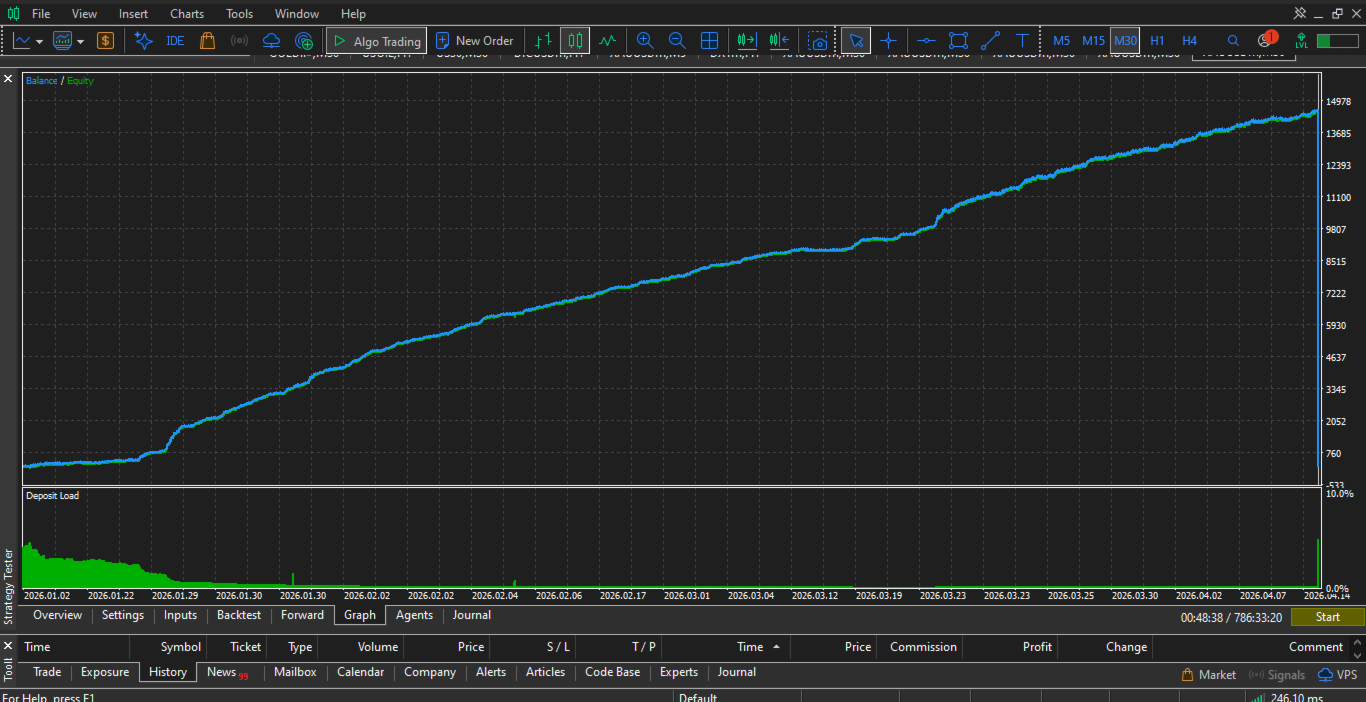Open the Agents tab
This screenshot has width=1366, height=702.
[x=414, y=615]
